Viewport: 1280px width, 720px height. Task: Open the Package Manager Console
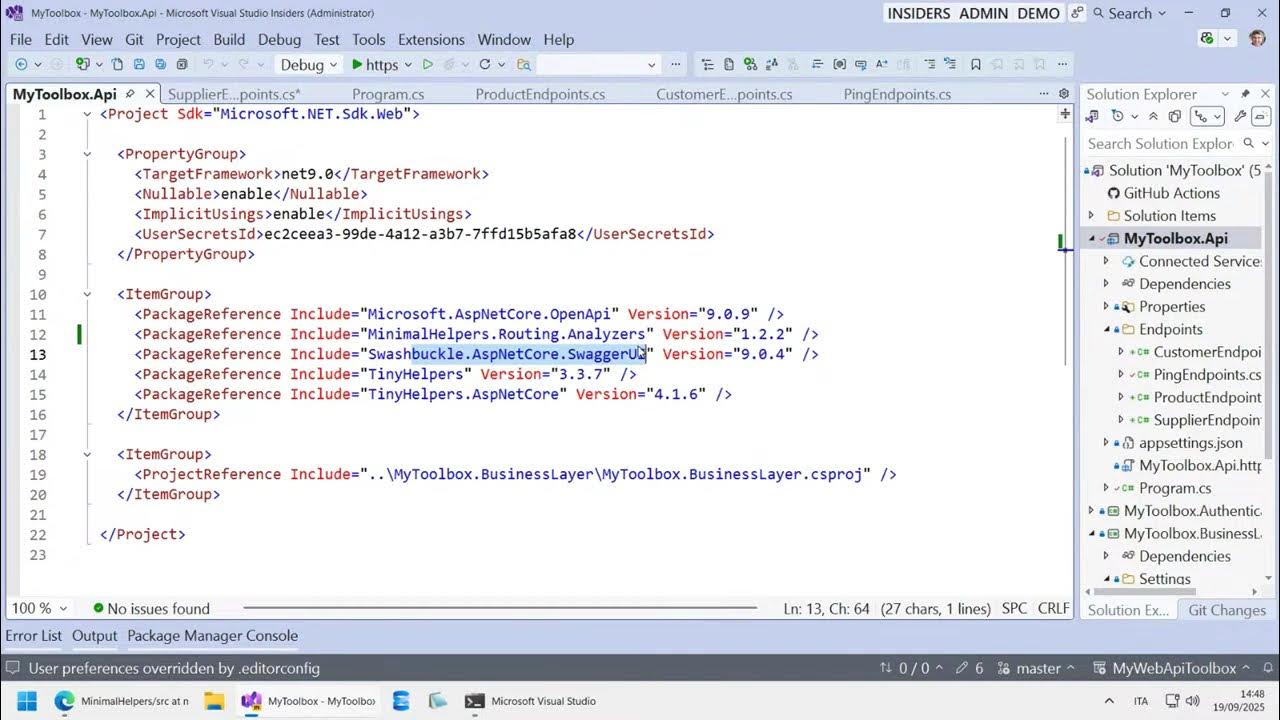click(212, 636)
